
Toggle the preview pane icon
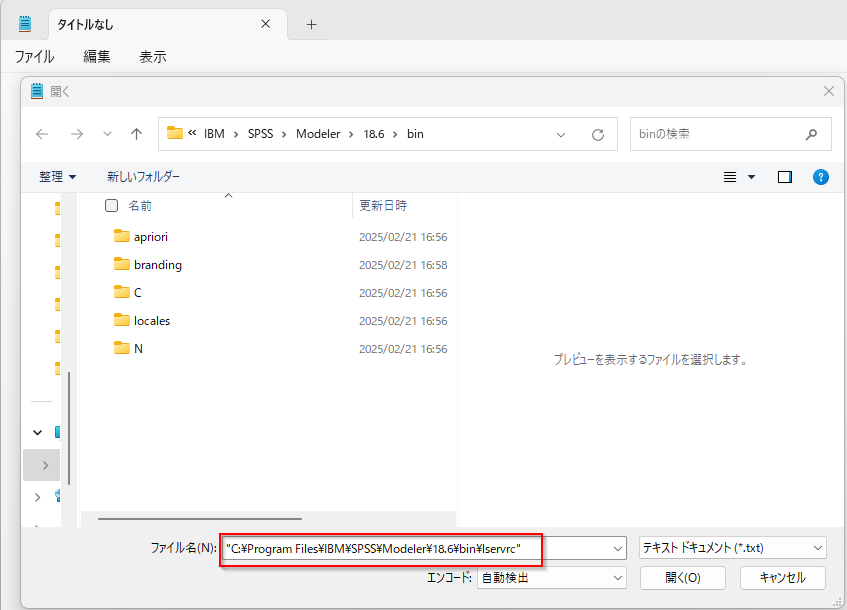click(785, 177)
